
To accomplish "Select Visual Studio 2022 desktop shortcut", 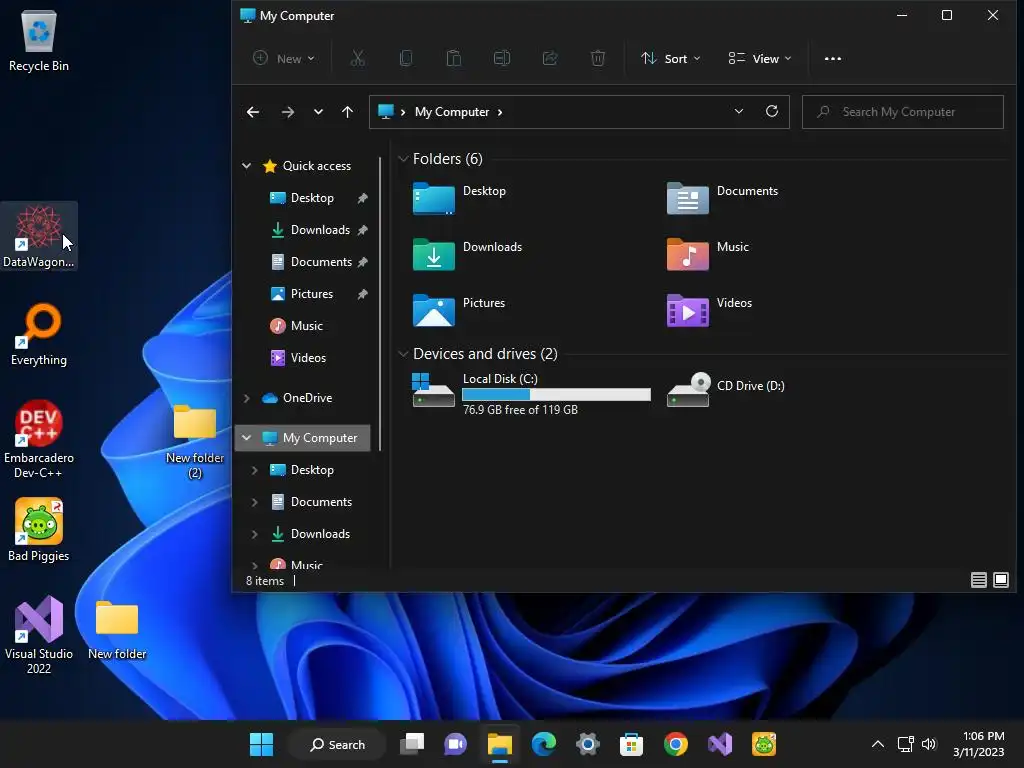I will pos(39,635).
